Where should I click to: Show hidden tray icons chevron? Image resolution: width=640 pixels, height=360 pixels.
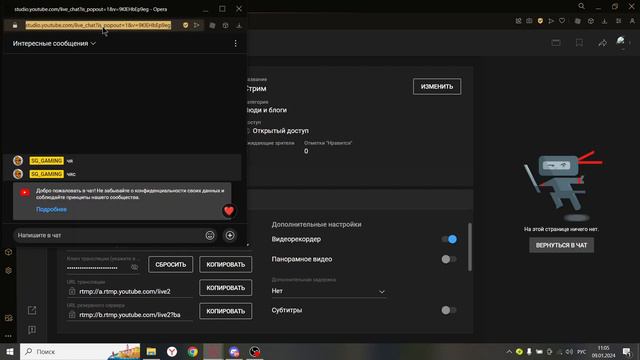[x=509, y=351]
